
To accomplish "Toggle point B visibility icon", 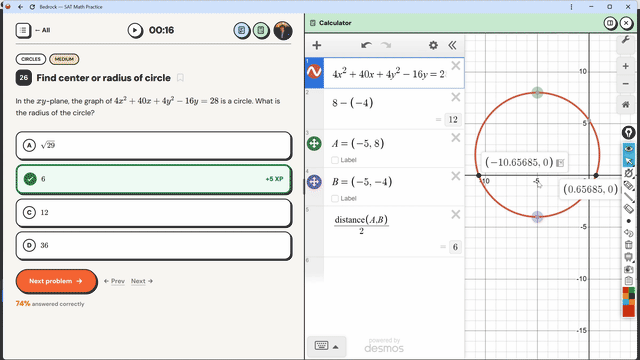I will coord(314,182).
